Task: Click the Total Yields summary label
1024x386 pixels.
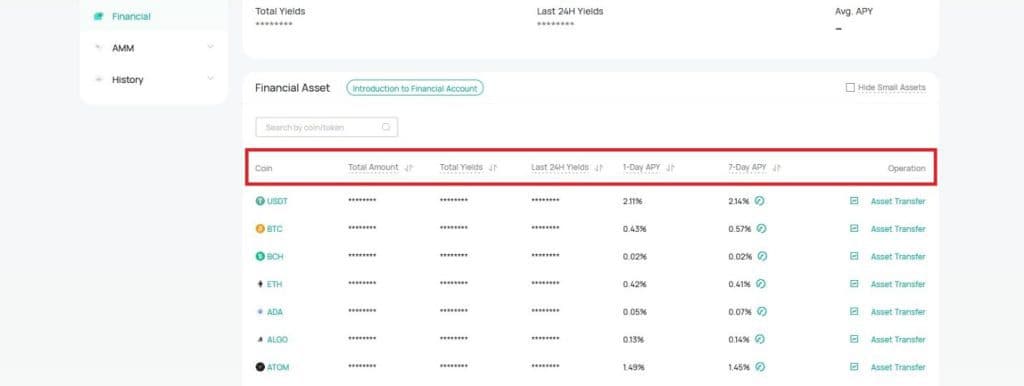Action: [280, 11]
